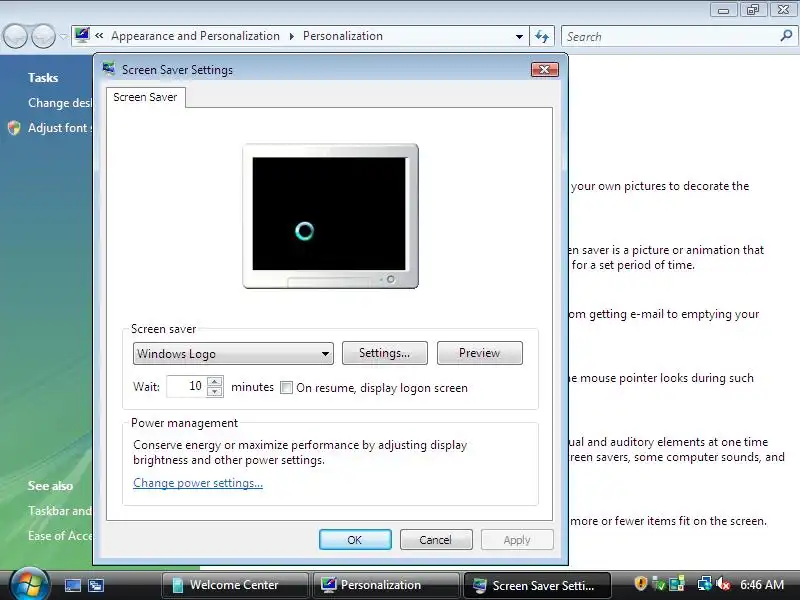This screenshot has width=800, height=600.
Task: Switch to Personalization taskbar item
Action: point(386,585)
